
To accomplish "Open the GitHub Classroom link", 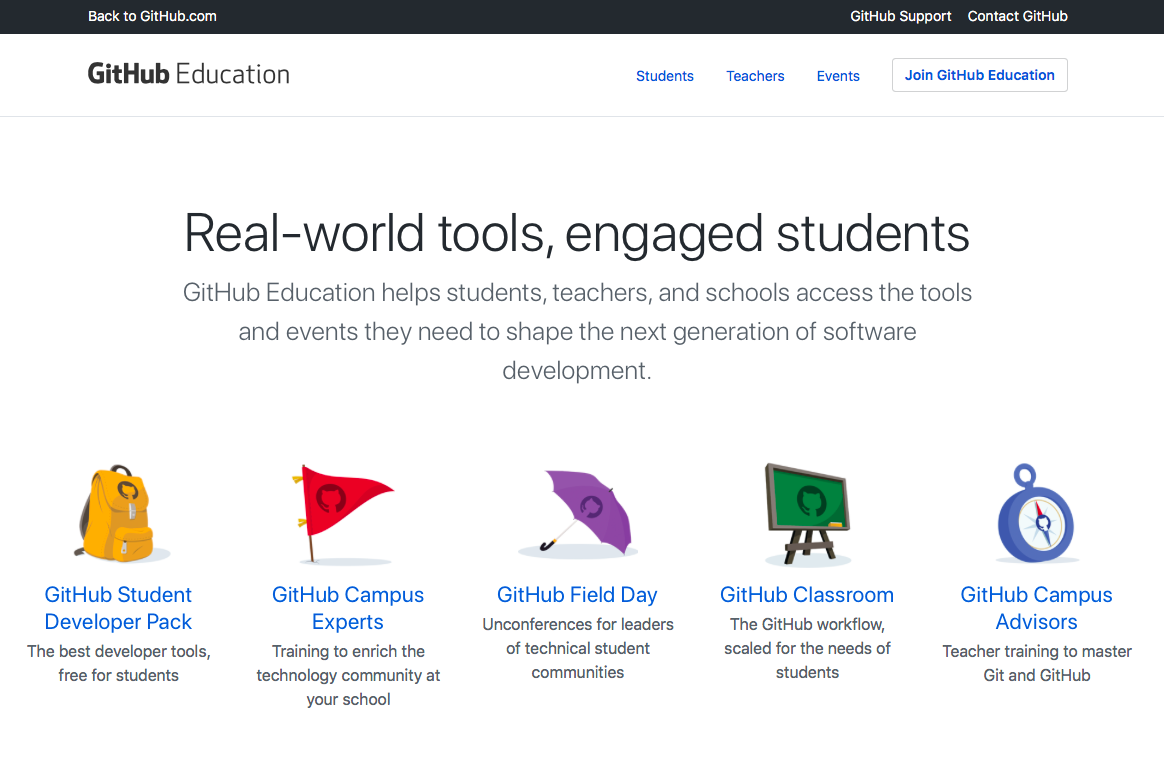I will [x=807, y=595].
